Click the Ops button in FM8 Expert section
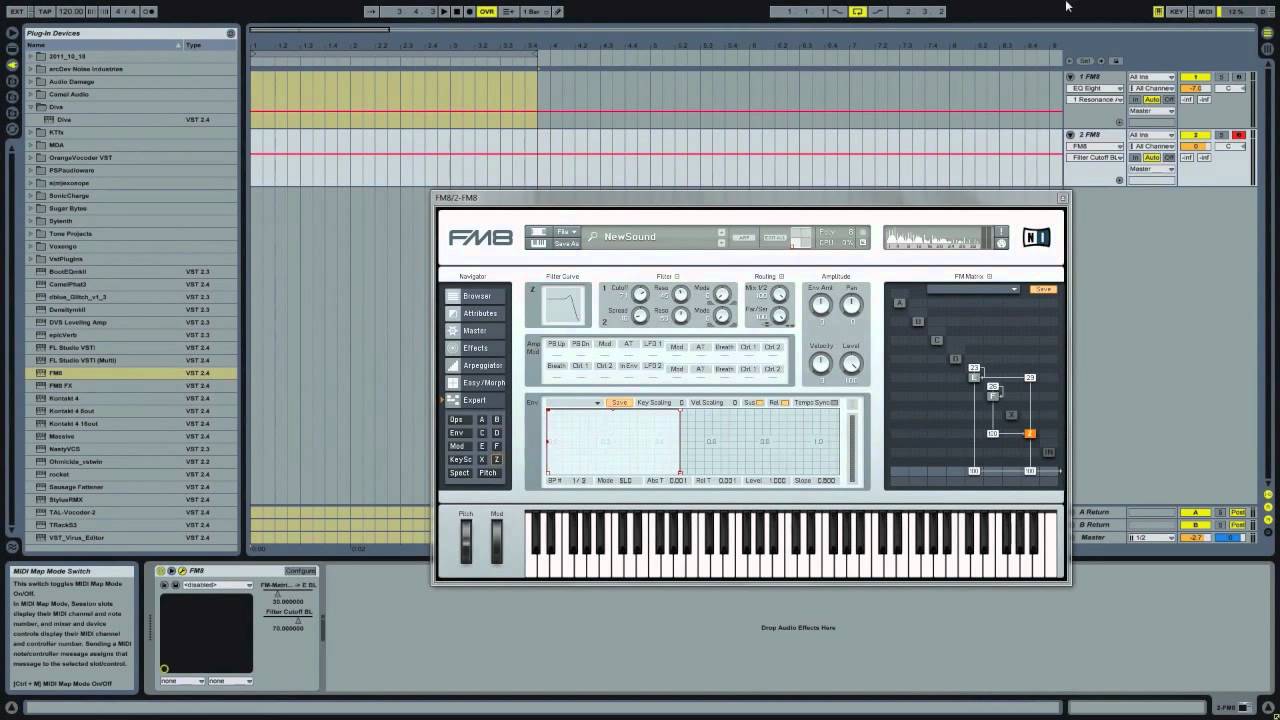The image size is (1280, 720). point(458,420)
